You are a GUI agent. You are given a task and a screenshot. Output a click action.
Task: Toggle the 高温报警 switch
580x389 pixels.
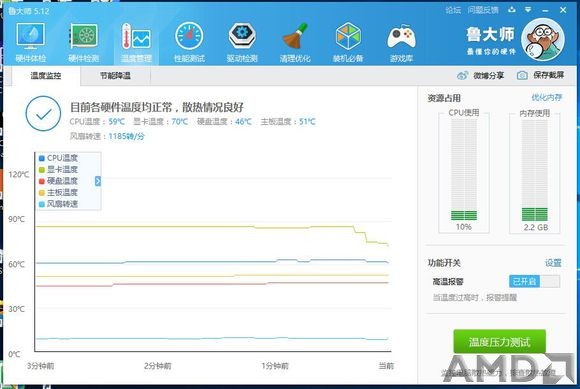(534, 281)
